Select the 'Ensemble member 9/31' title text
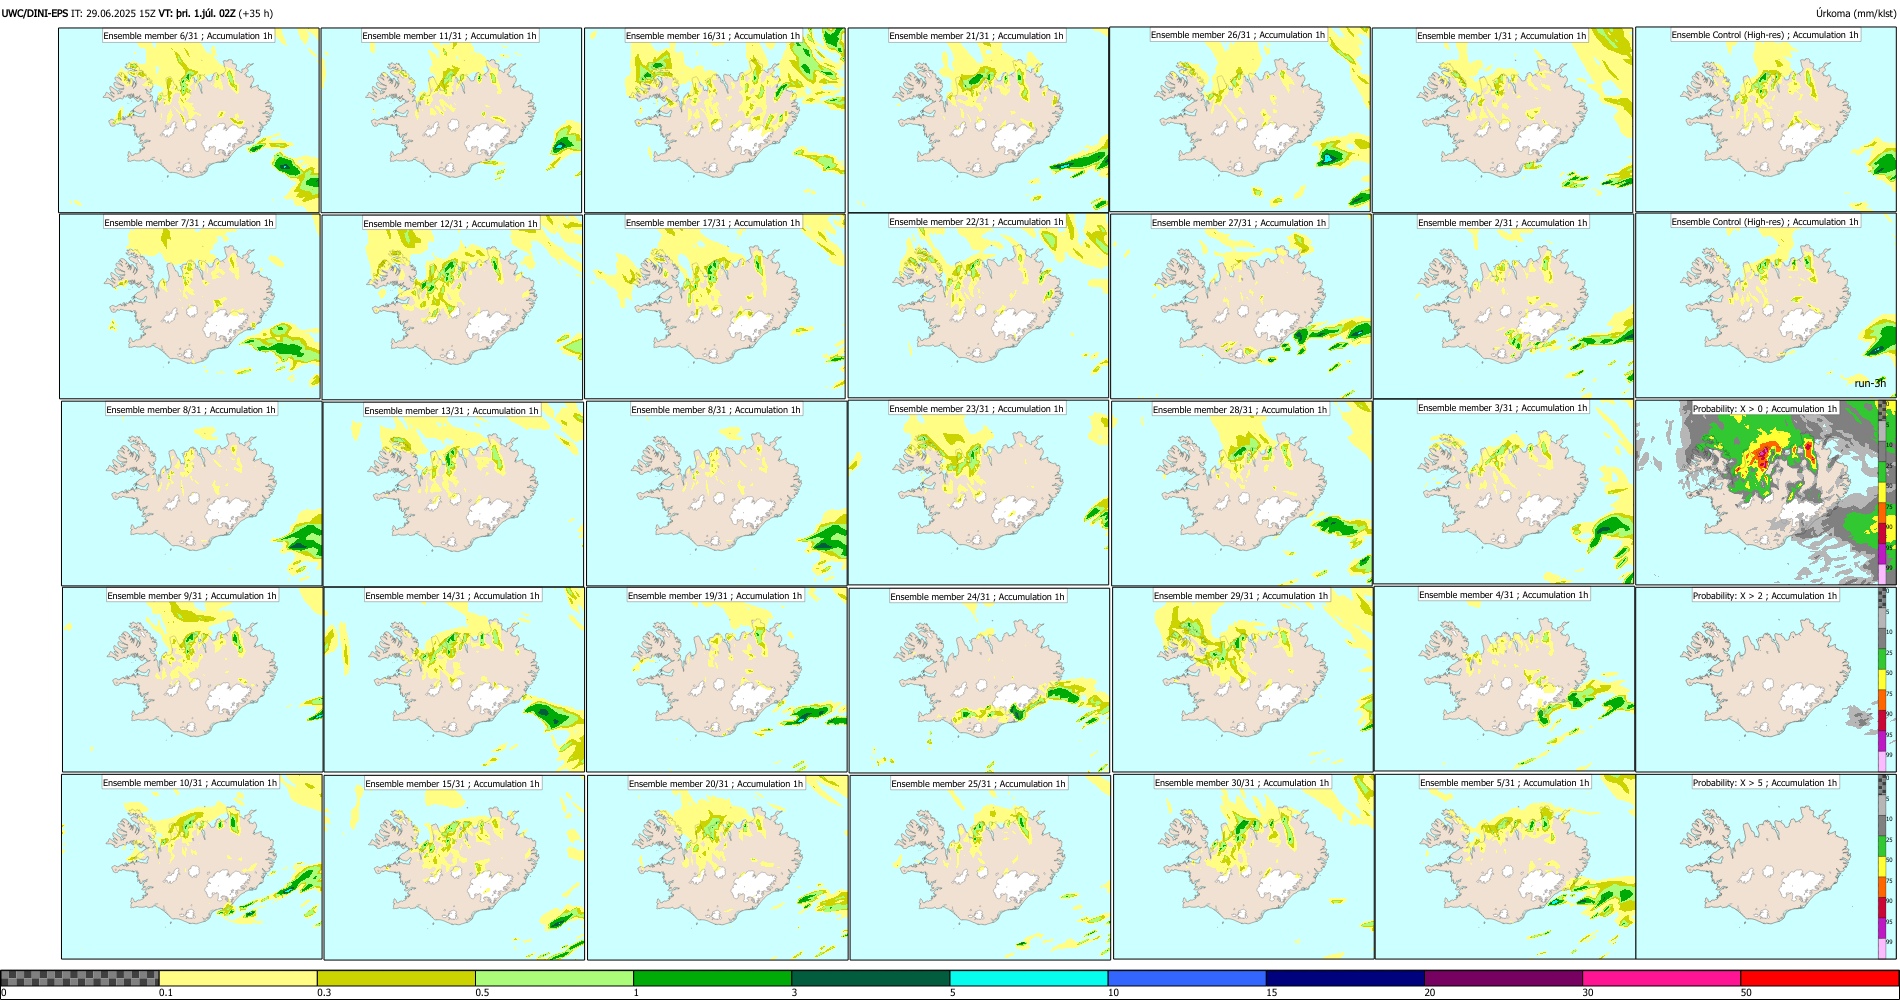The height and width of the screenshot is (1000, 1900). coord(192,595)
